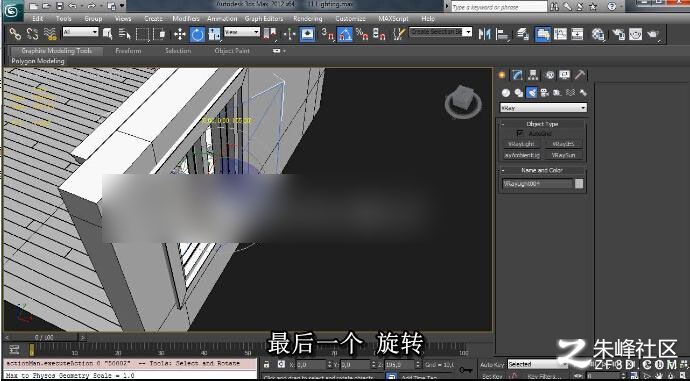Click the VRayLight button
Image resolution: width=690 pixels, height=381 pixels.
521,144
